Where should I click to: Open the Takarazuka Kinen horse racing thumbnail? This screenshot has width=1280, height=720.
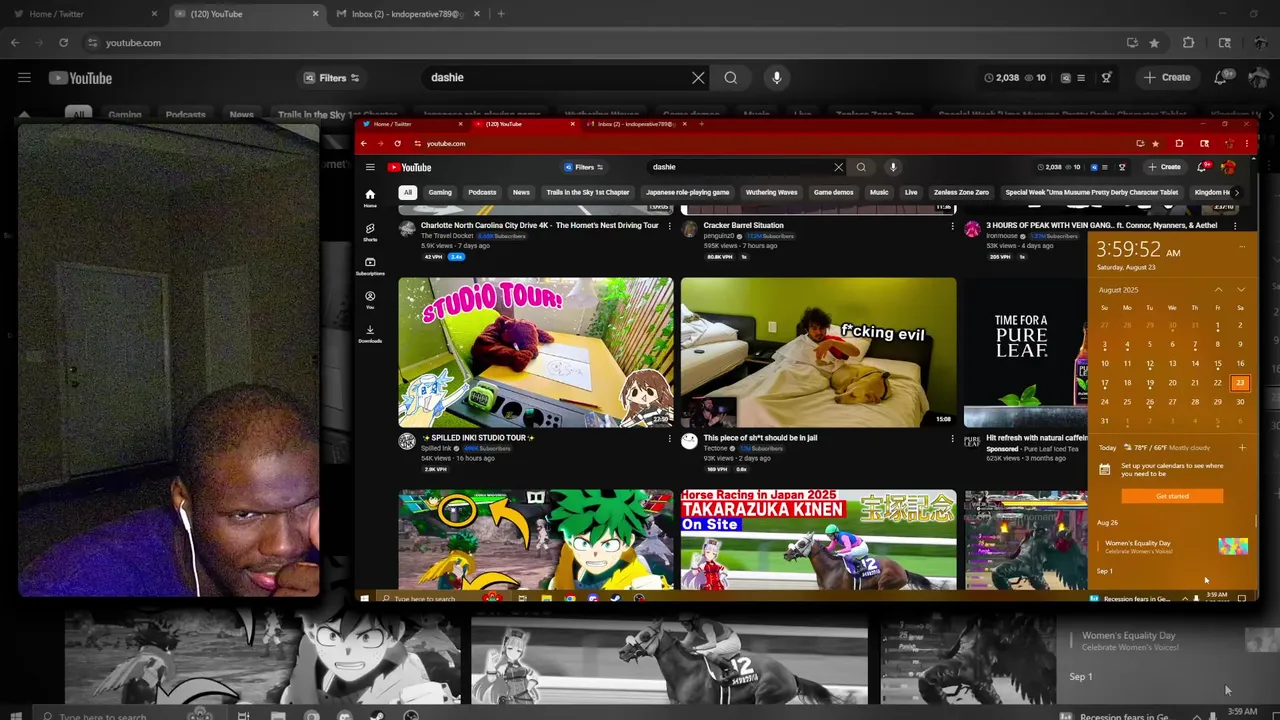[818, 539]
